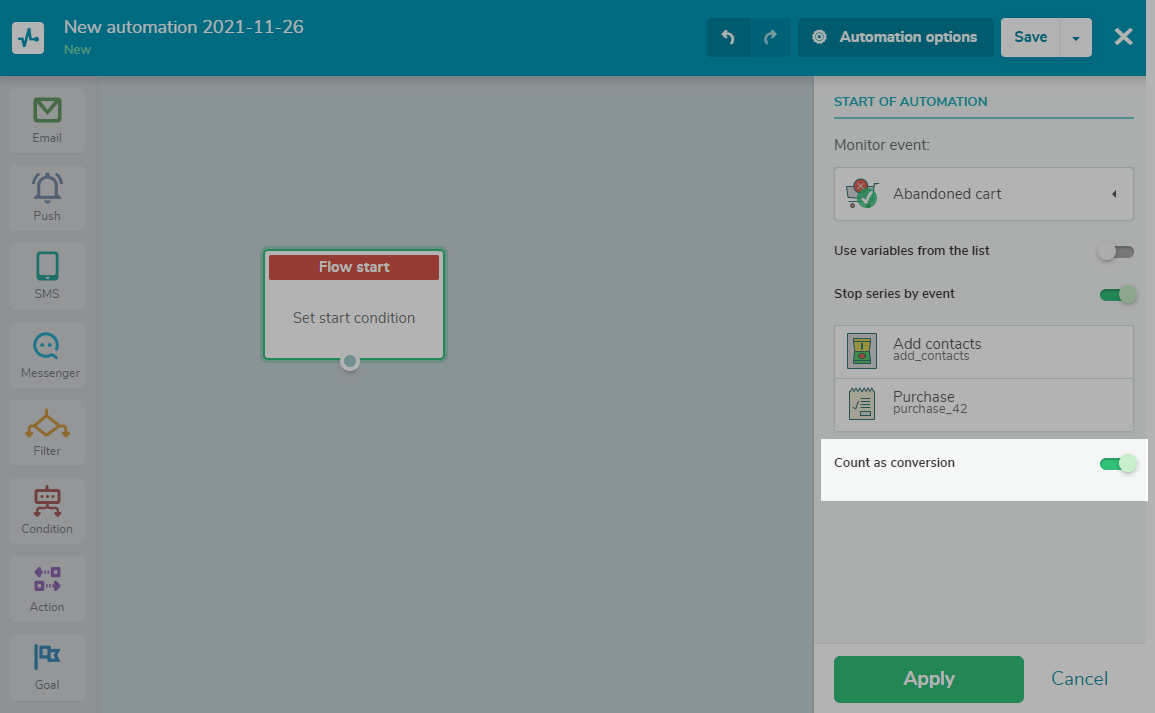Image resolution: width=1155 pixels, height=713 pixels.
Task: Select the Add contacts event
Action: 983,351
